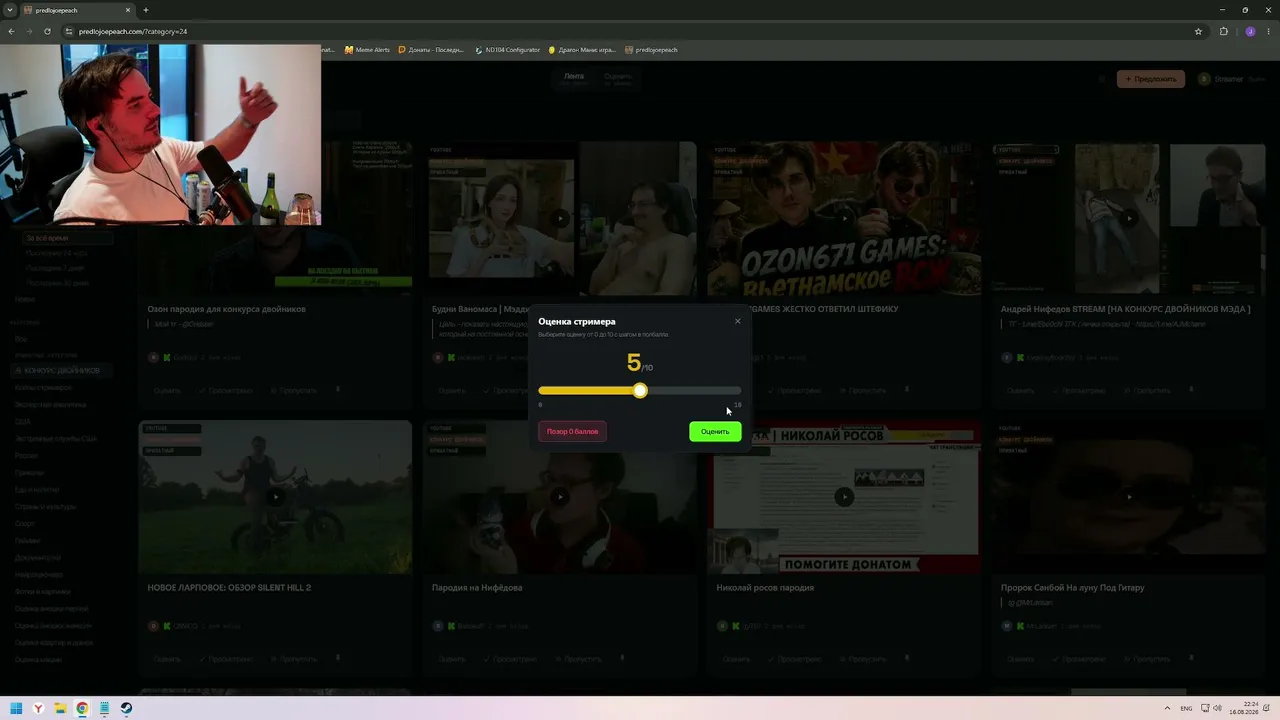Play the Будни Ваномаса video thumbnail
The width and height of the screenshot is (1280, 720).
560,218
